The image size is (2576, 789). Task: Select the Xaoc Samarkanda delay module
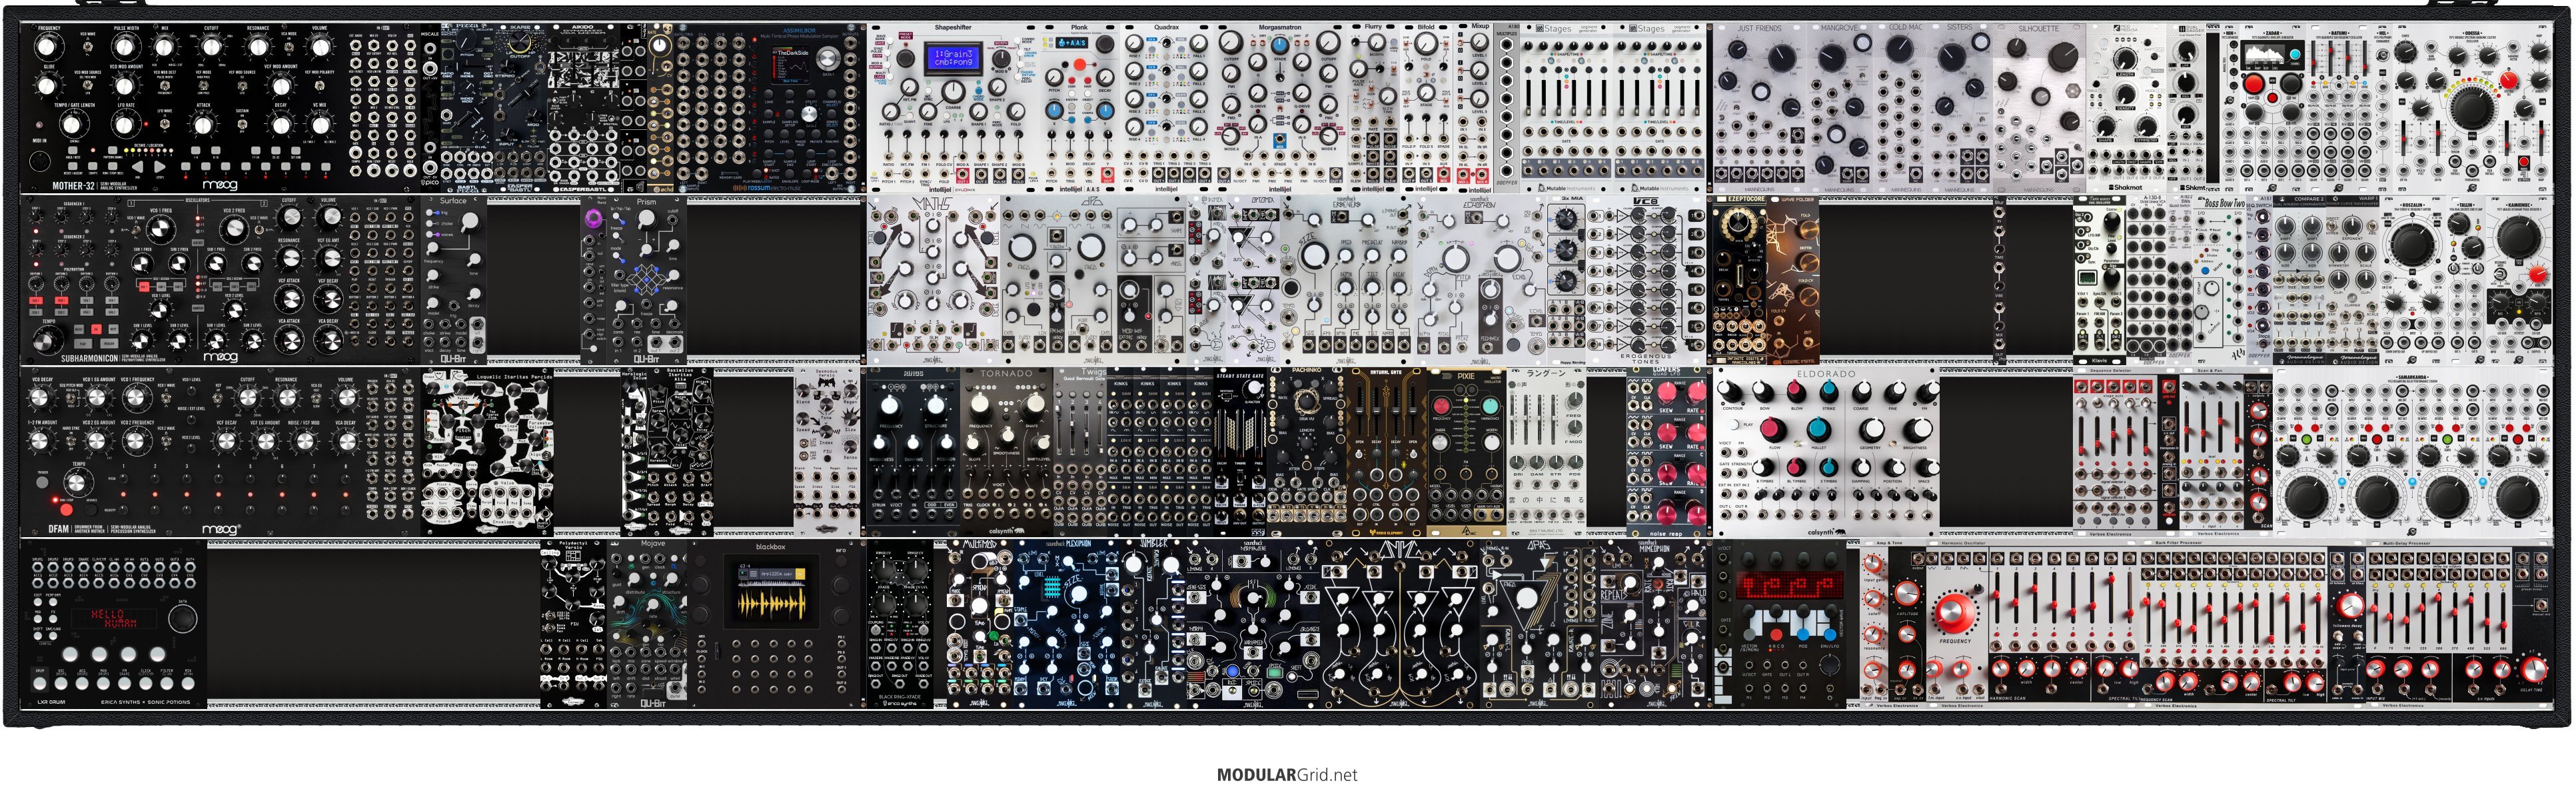pyautogui.click(x=2412, y=452)
